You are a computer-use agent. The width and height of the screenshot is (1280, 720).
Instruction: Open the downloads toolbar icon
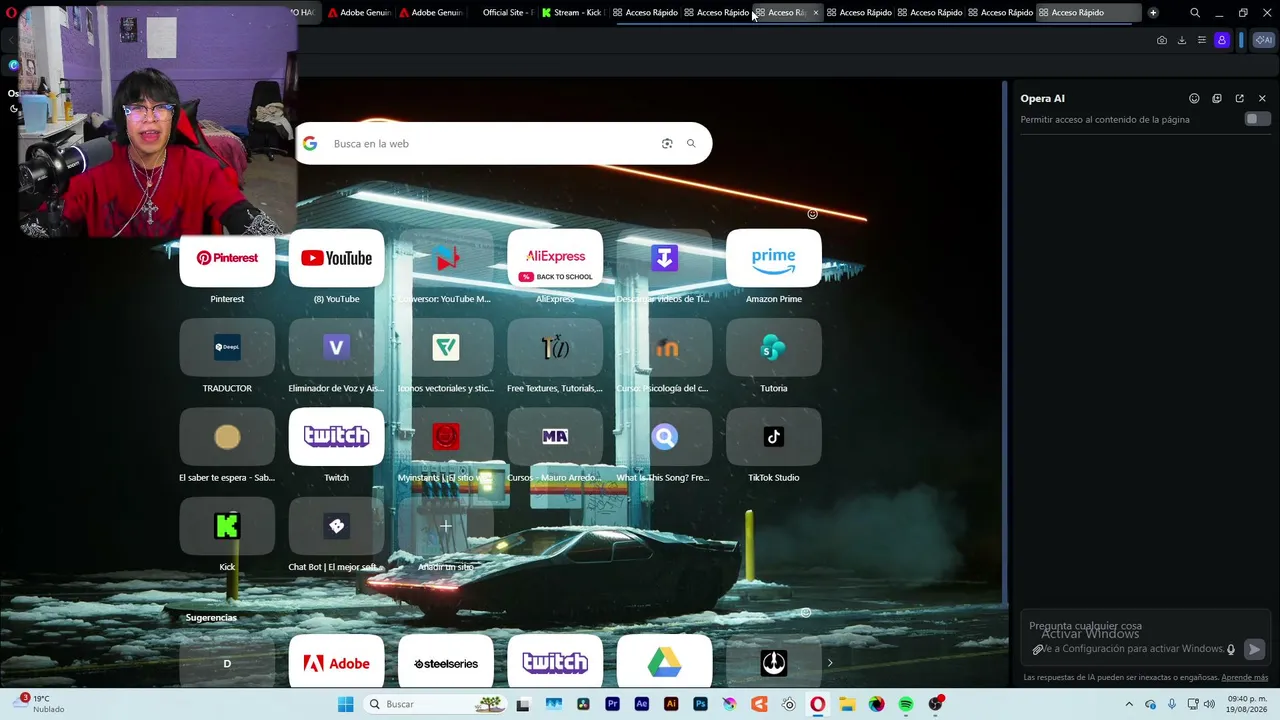1182,40
